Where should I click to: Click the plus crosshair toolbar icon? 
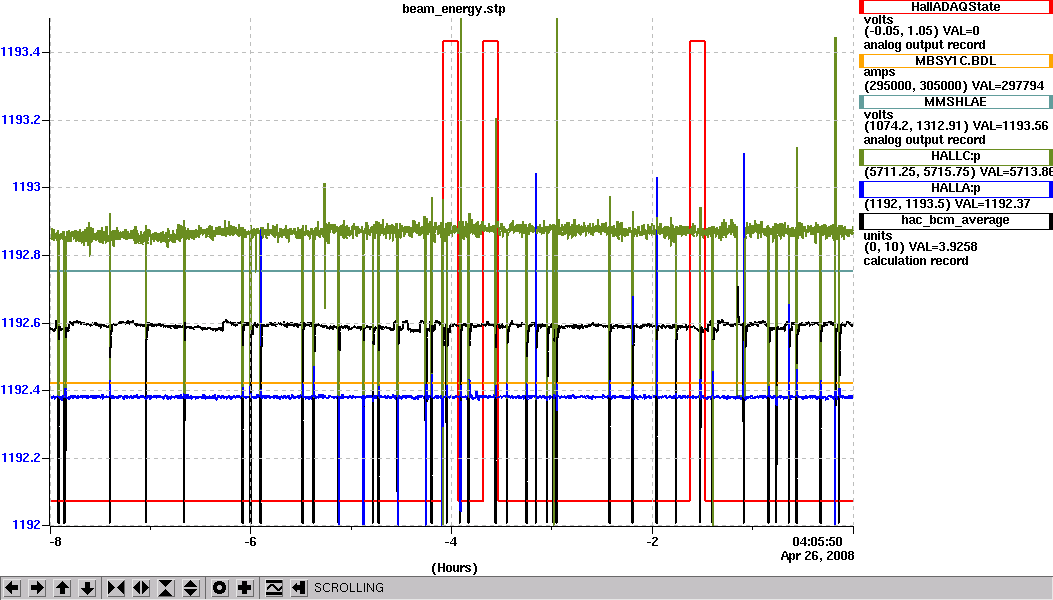pyautogui.click(x=244, y=588)
